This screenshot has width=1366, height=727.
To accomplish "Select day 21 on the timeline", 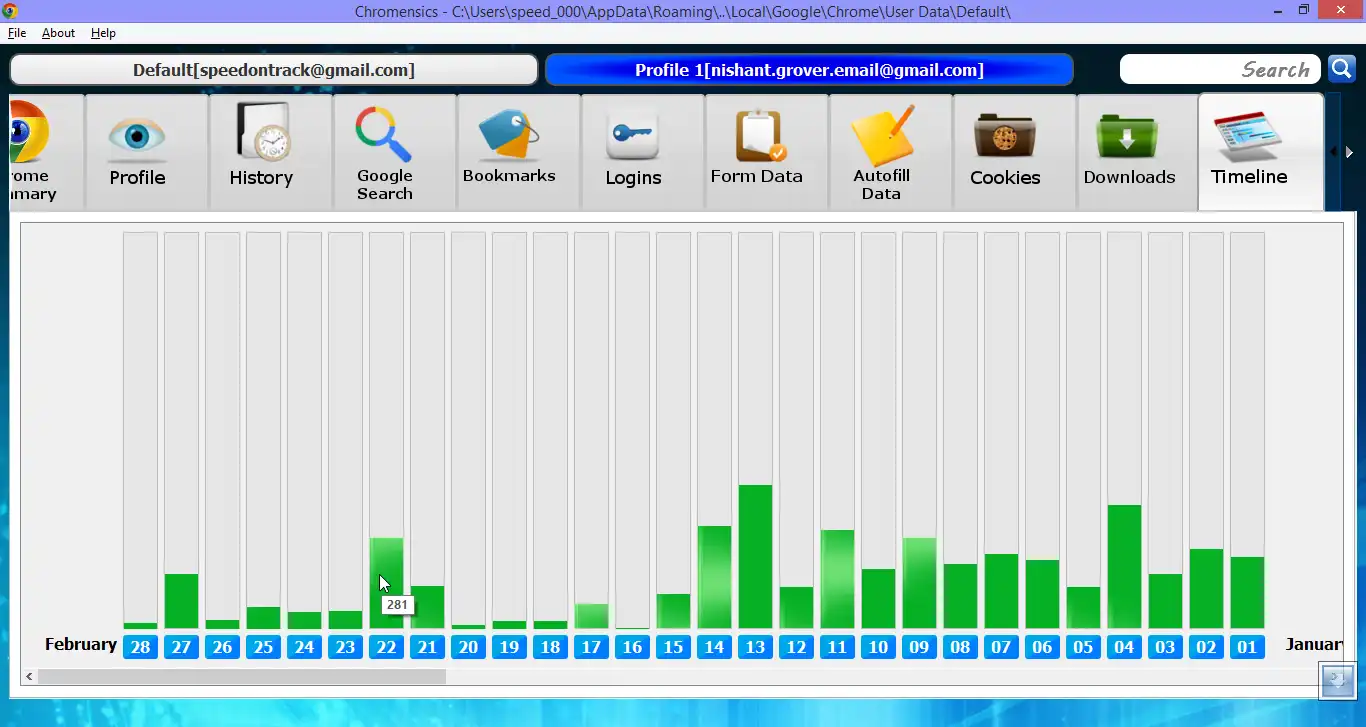I will [x=427, y=647].
